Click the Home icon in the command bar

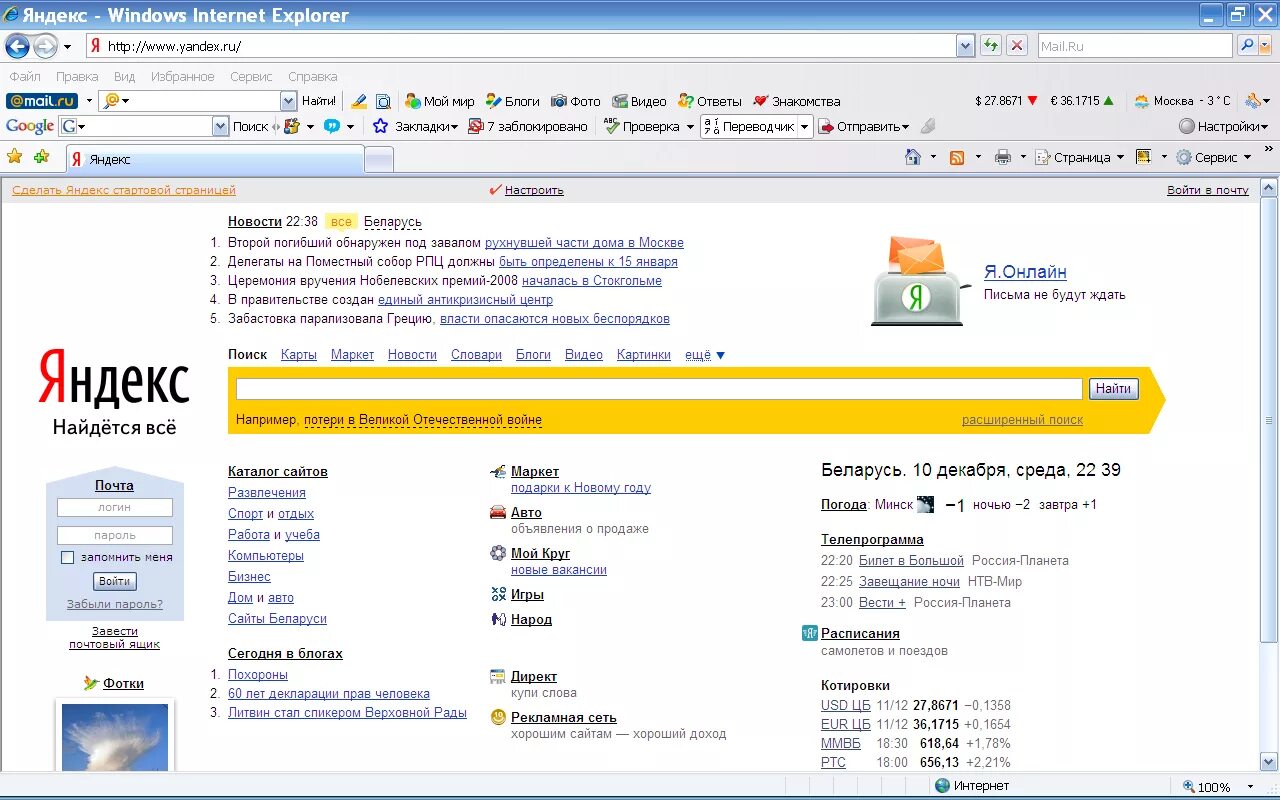[x=912, y=157]
